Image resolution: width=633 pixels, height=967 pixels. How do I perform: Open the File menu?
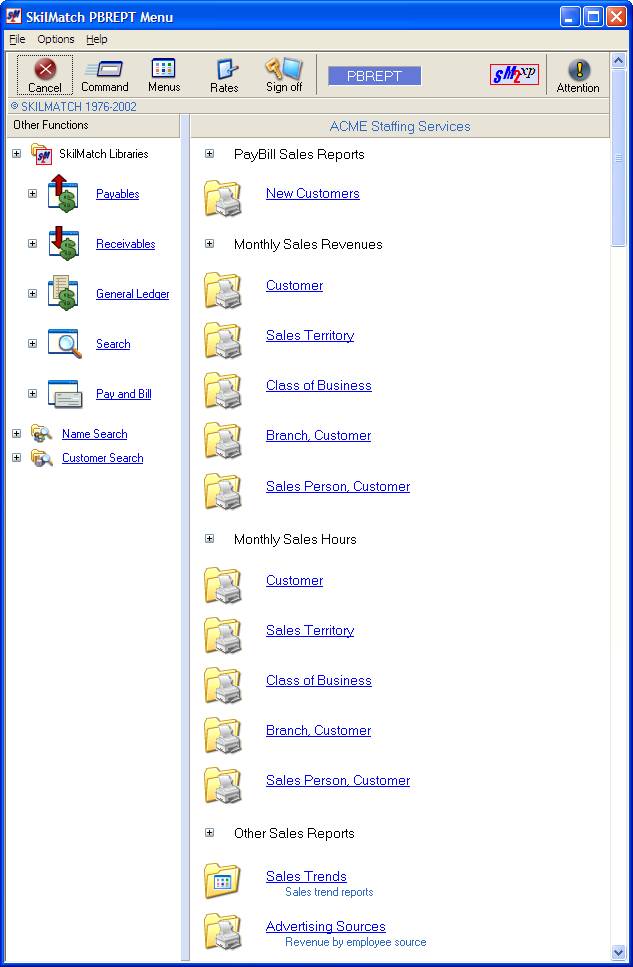(17, 39)
